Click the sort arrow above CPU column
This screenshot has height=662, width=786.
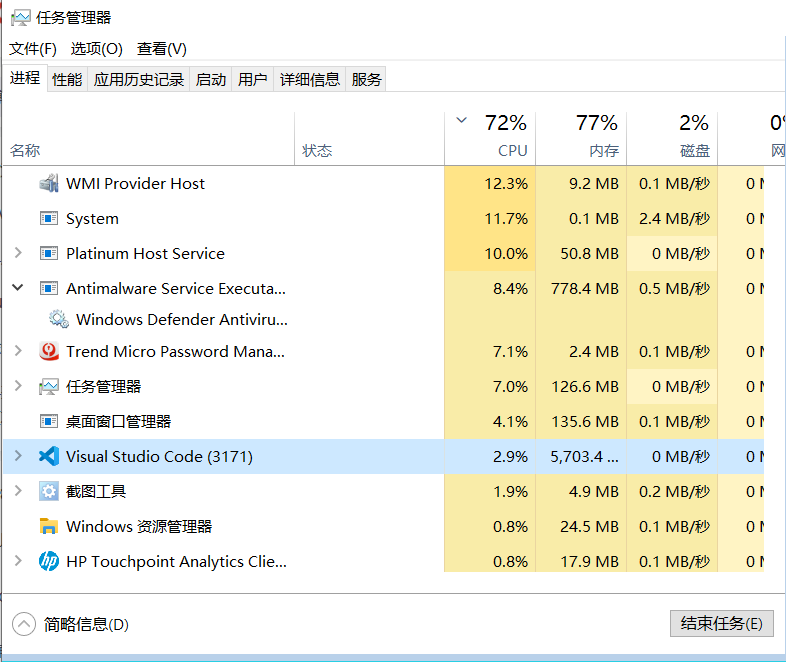[462, 120]
